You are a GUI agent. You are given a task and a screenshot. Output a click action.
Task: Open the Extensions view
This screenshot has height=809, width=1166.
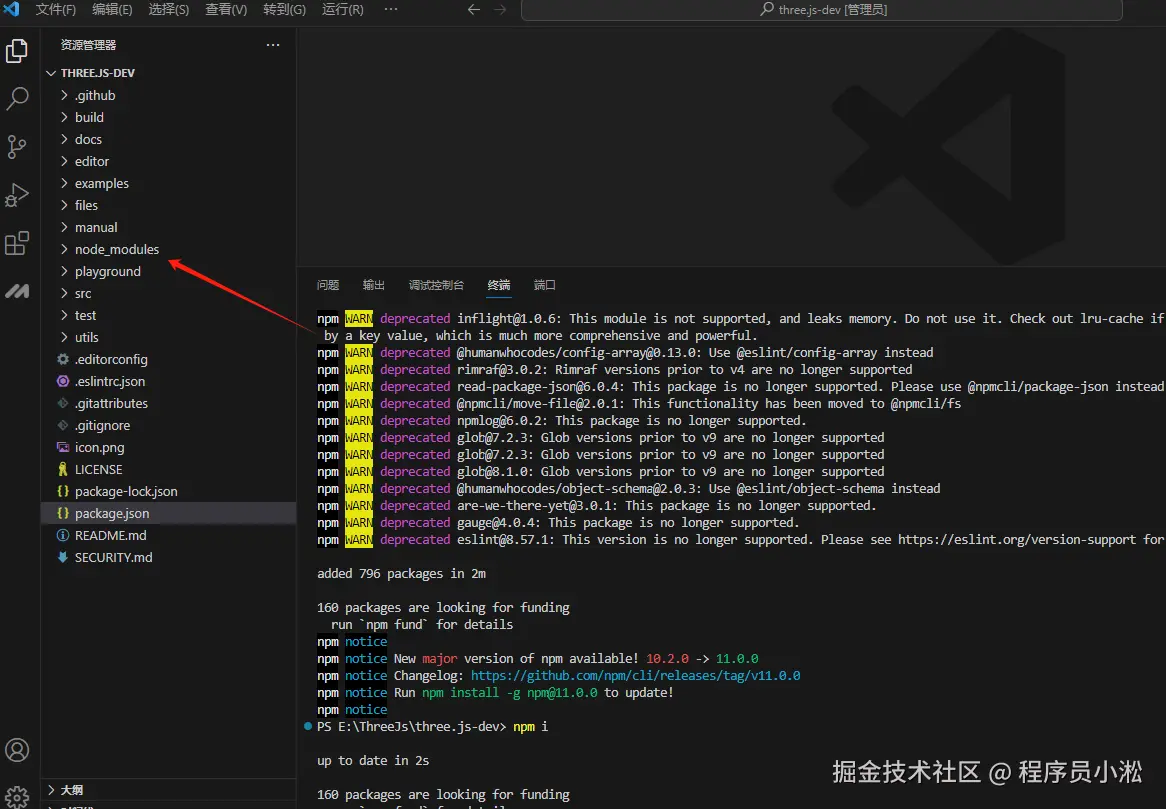[x=17, y=243]
